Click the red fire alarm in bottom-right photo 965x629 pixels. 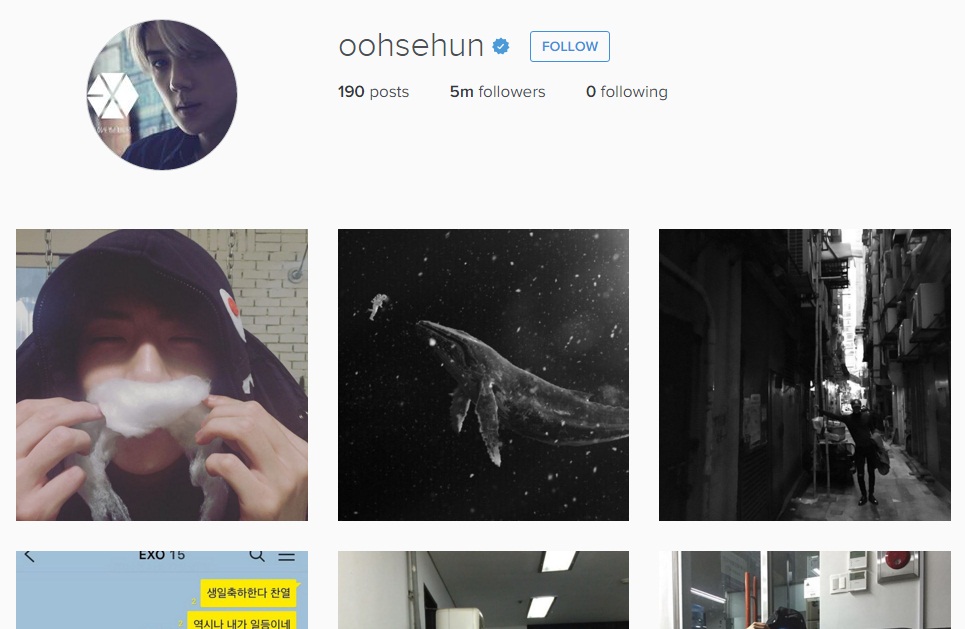coord(898,561)
